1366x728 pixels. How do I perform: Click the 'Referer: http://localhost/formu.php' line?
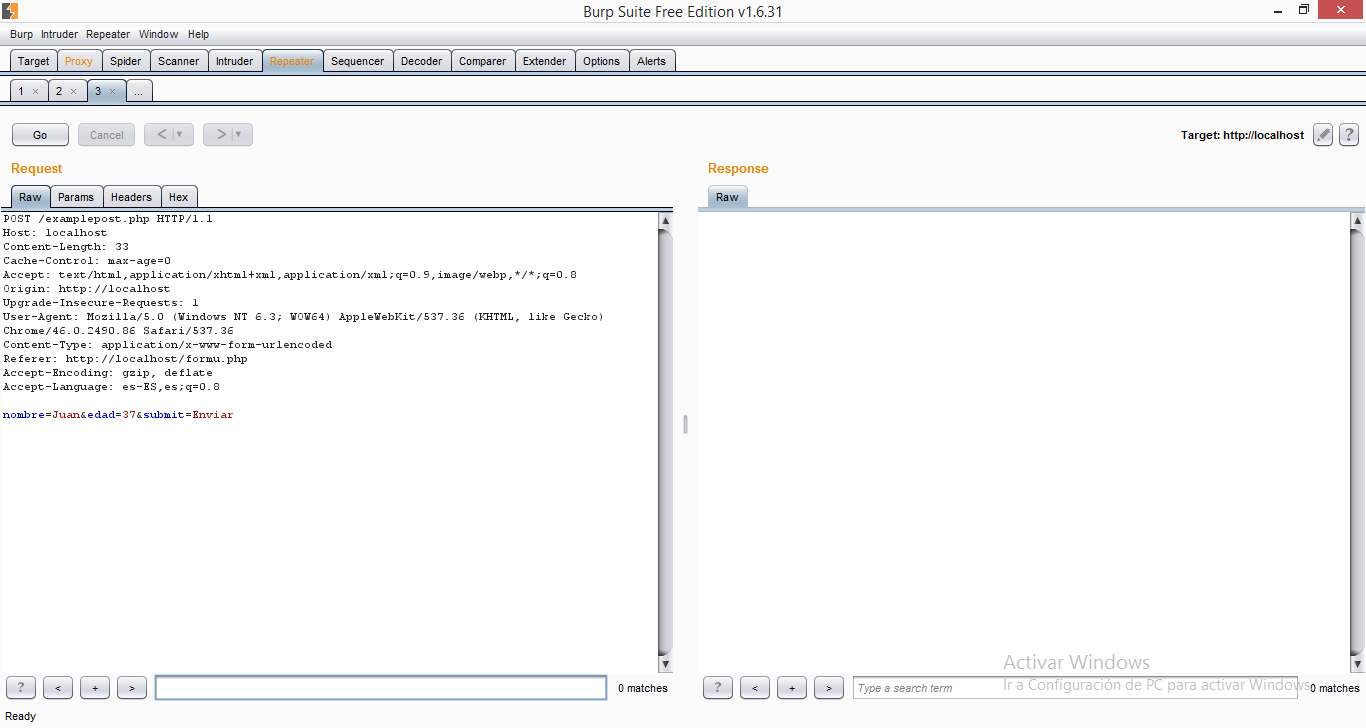pos(125,358)
